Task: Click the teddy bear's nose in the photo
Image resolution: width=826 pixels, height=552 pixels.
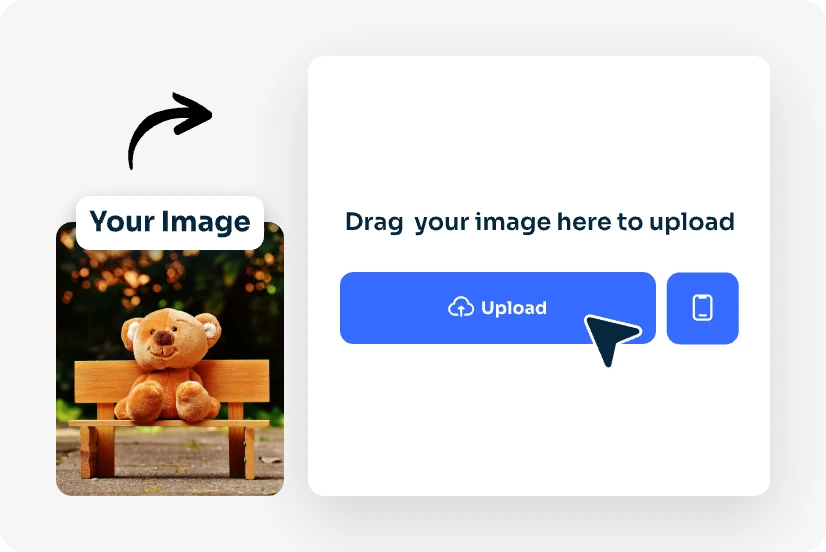Action: (164, 338)
